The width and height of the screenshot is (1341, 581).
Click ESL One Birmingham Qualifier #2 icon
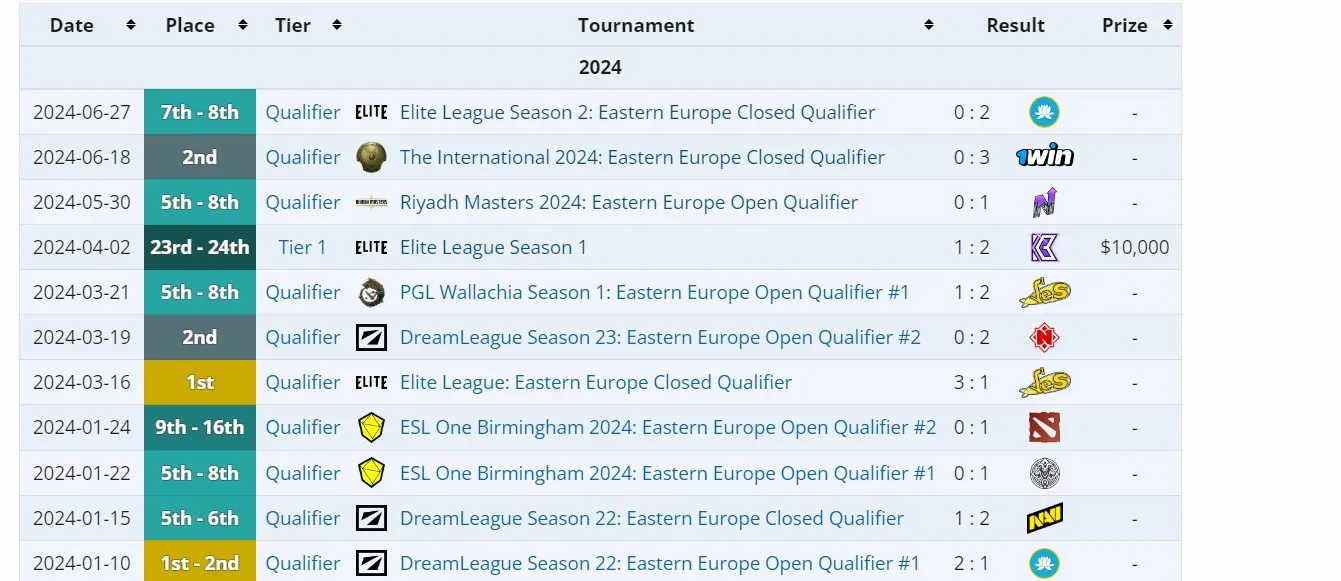pyautogui.click(x=371, y=428)
